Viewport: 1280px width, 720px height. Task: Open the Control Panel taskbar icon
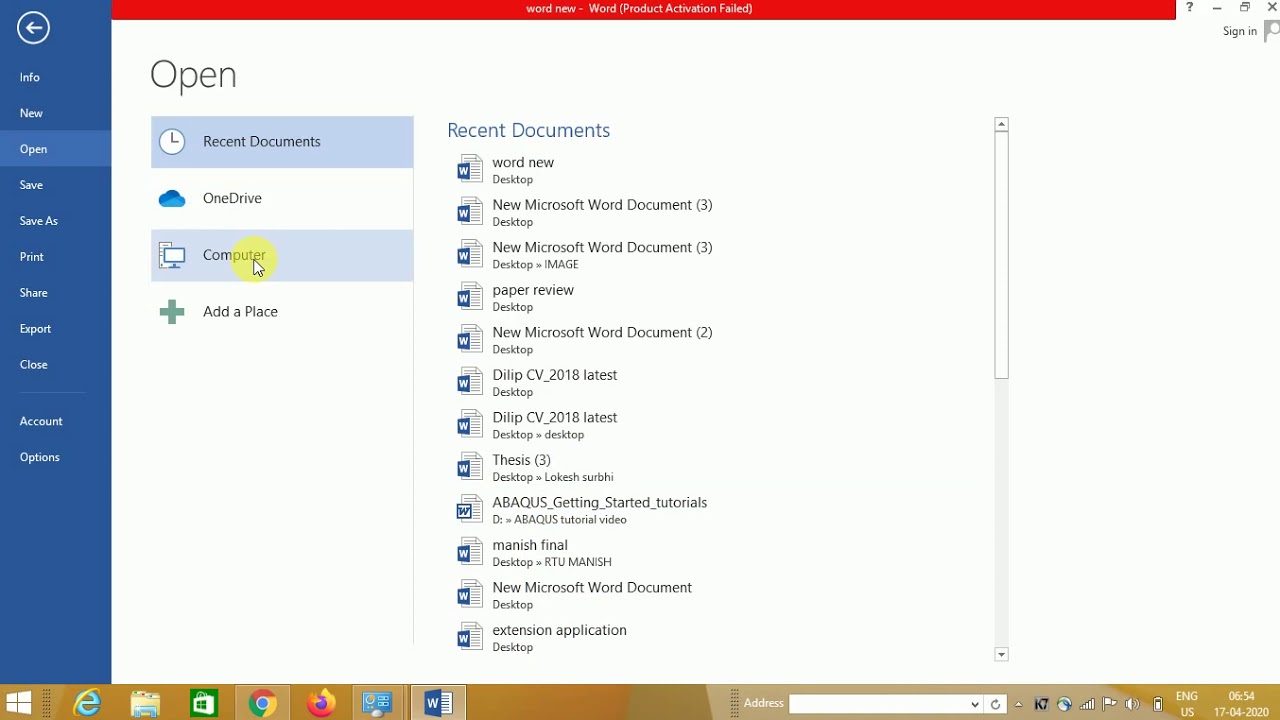pyautogui.click(x=378, y=703)
